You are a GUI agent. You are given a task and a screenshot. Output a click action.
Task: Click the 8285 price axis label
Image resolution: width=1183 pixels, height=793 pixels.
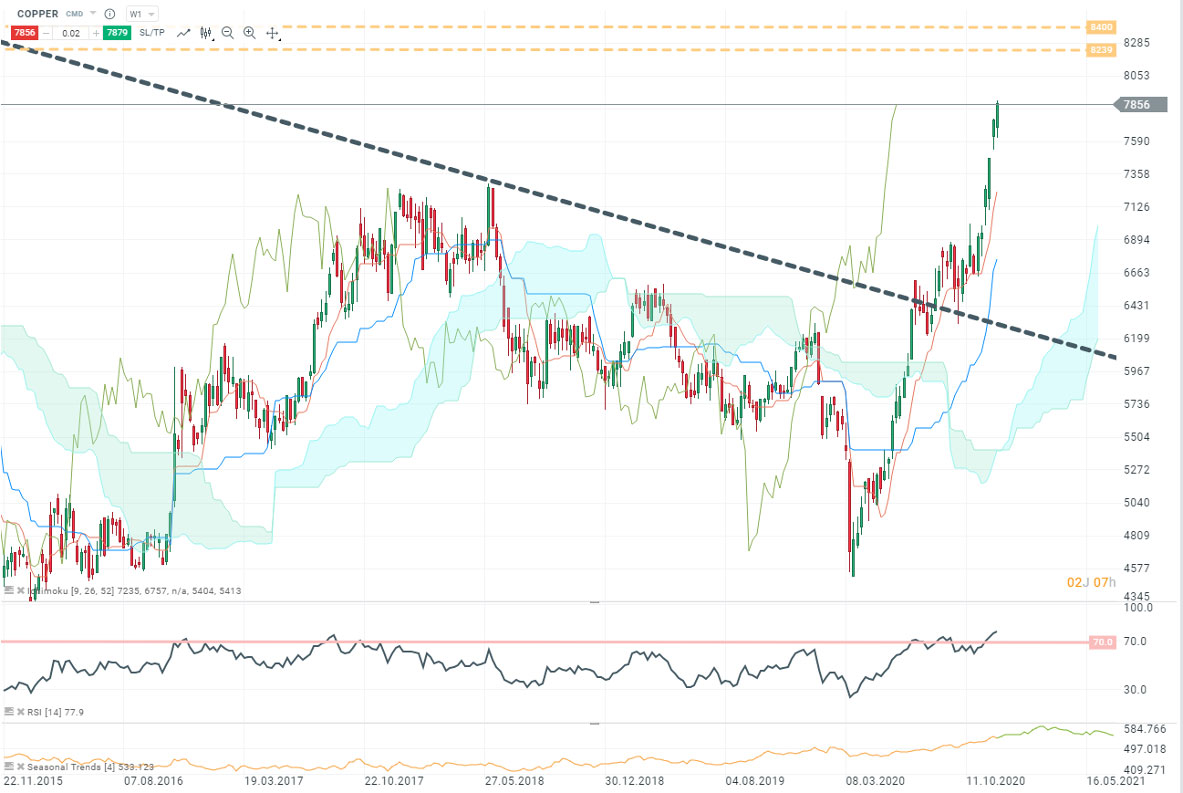click(1136, 42)
